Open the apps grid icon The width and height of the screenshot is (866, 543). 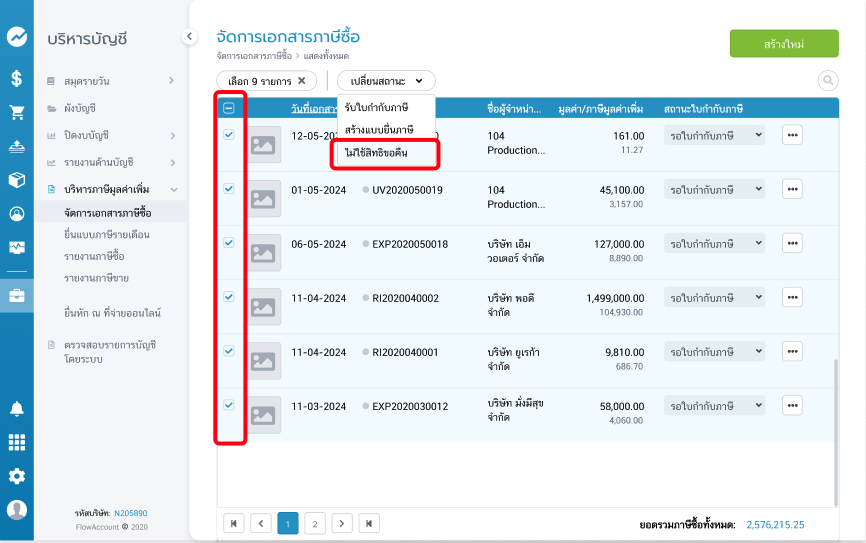click(16, 442)
